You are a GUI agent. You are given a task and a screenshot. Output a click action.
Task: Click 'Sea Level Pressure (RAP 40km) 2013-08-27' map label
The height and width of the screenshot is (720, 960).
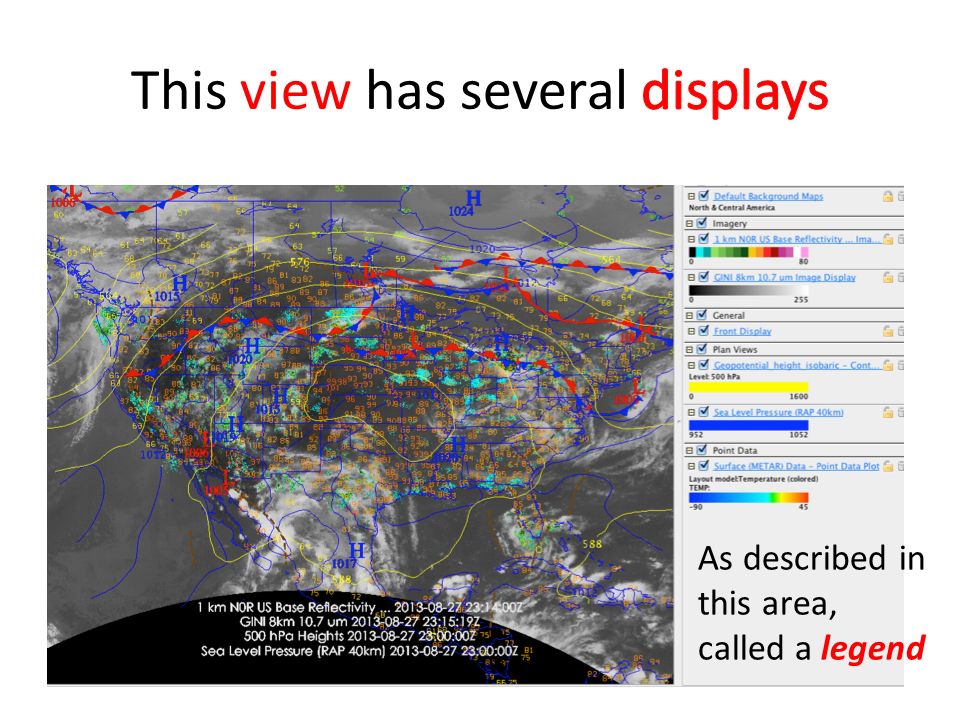pyautogui.click(x=359, y=651)
